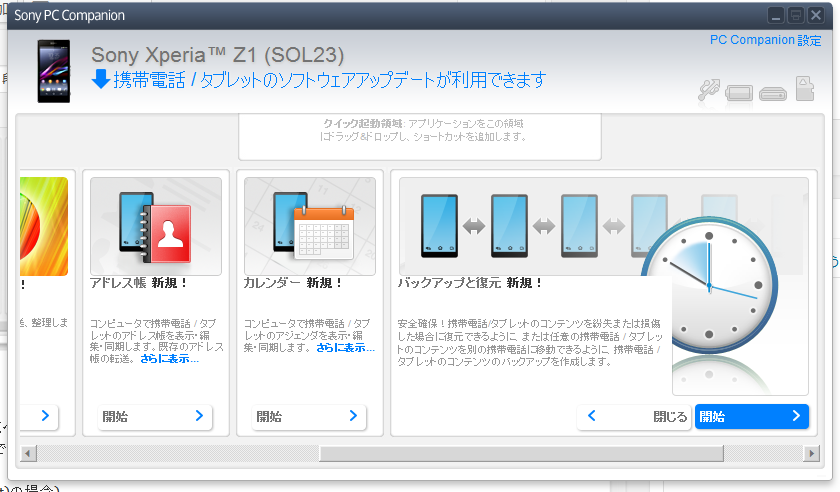Start the backup and restore feature
This screenshot has height=492, width=840.
[x=752, y=416]
